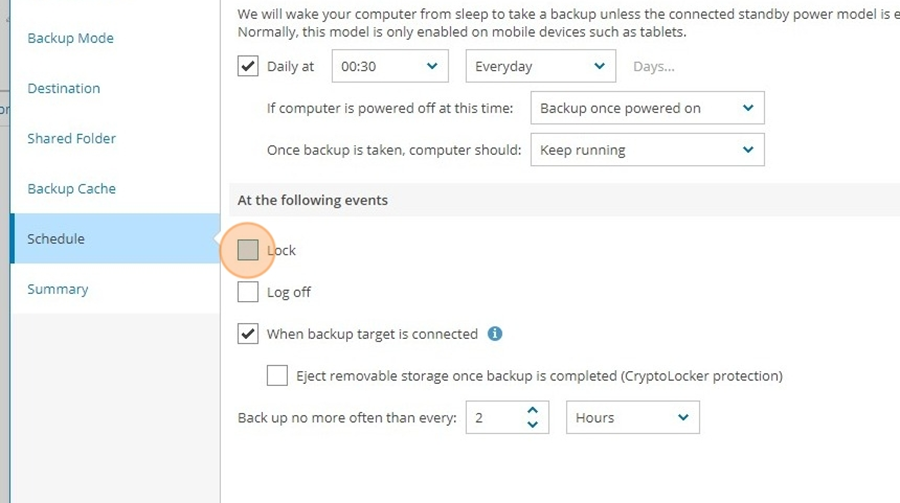Open the Backup once powered on dropdown

pyautogui.click(x=647, y=108)
